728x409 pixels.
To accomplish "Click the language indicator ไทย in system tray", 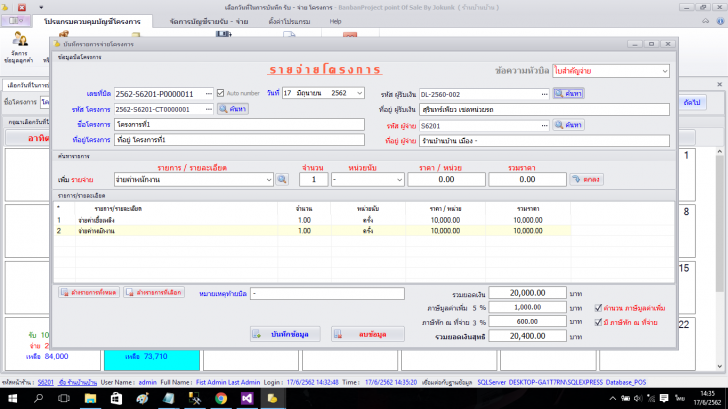I will (680, 398).
